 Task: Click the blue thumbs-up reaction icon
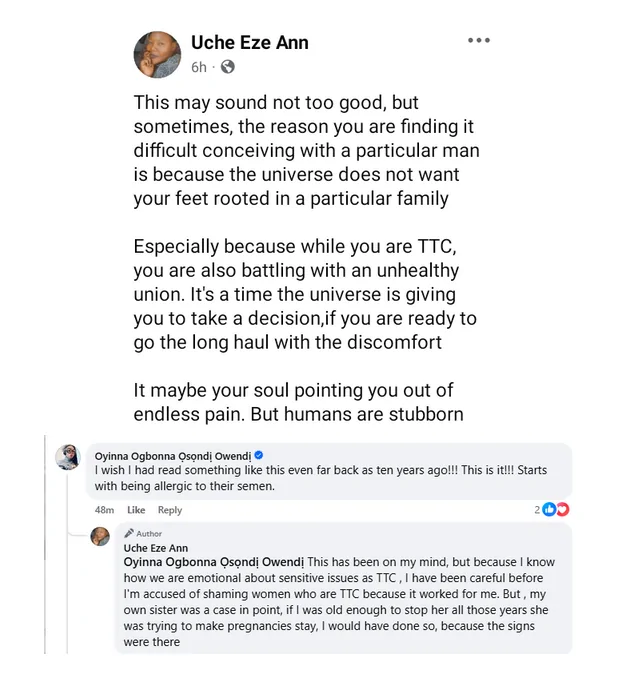(549, 509)
